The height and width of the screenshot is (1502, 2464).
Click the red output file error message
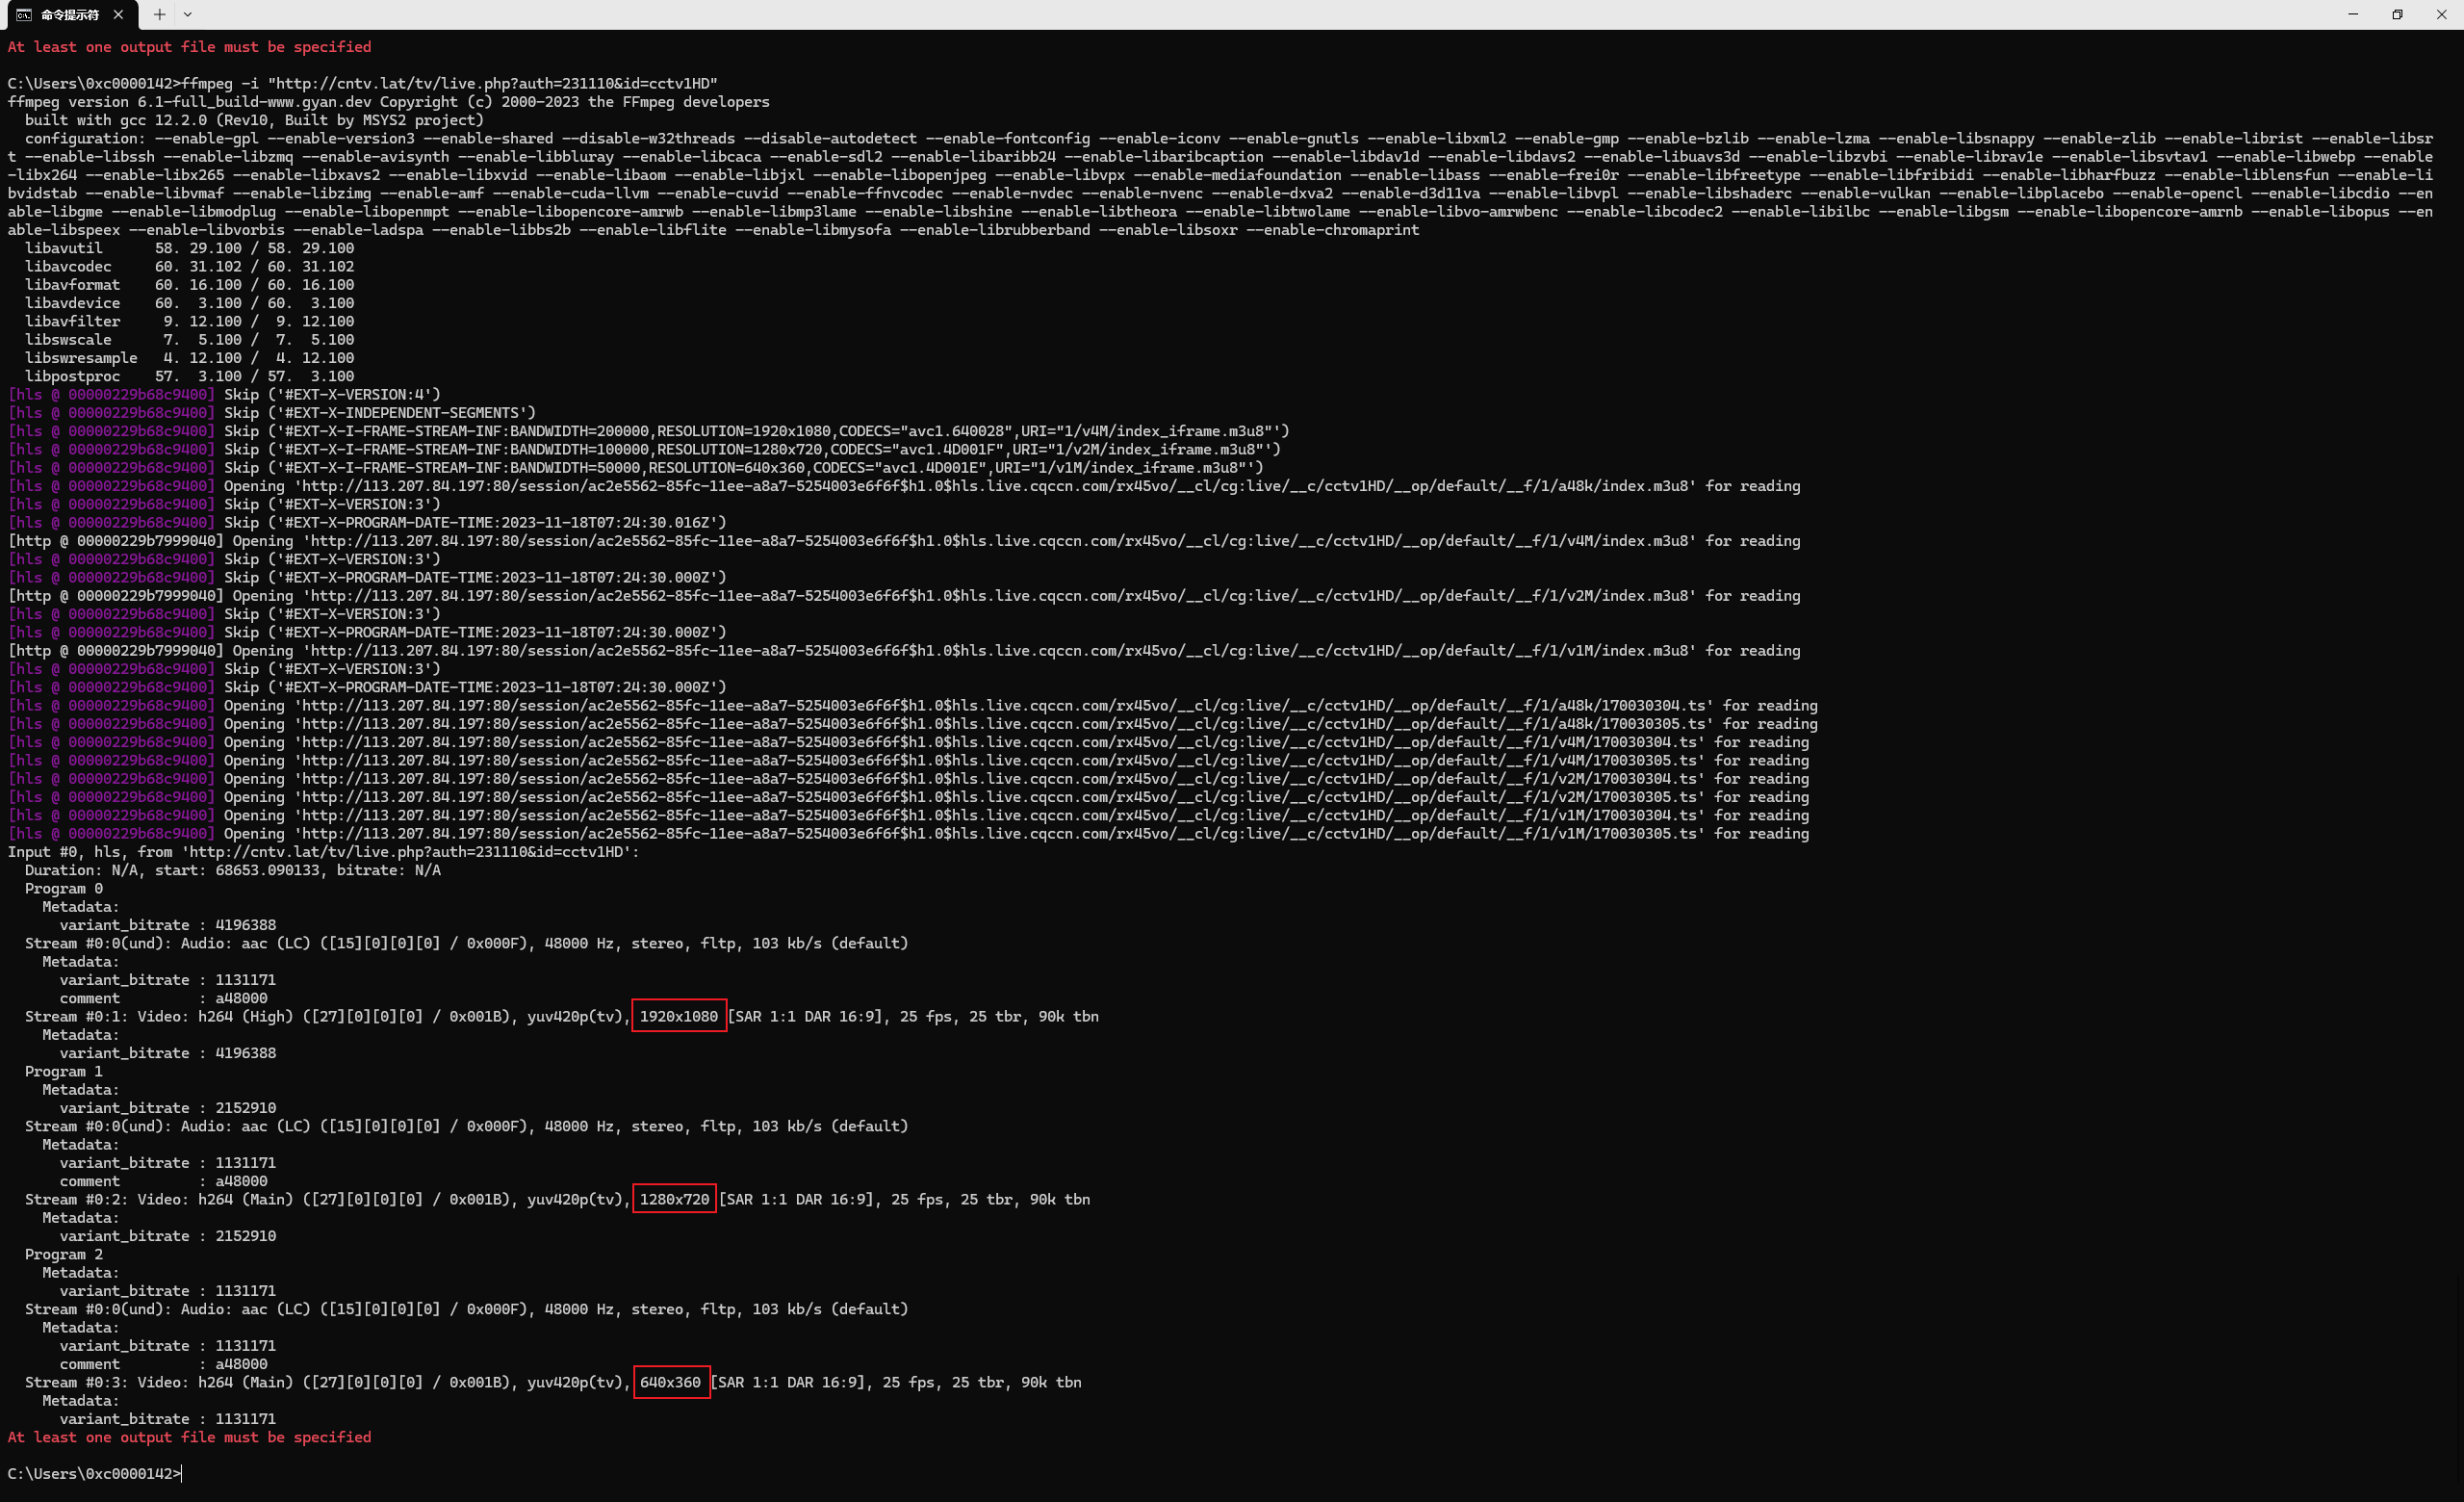click(190, 1437)
